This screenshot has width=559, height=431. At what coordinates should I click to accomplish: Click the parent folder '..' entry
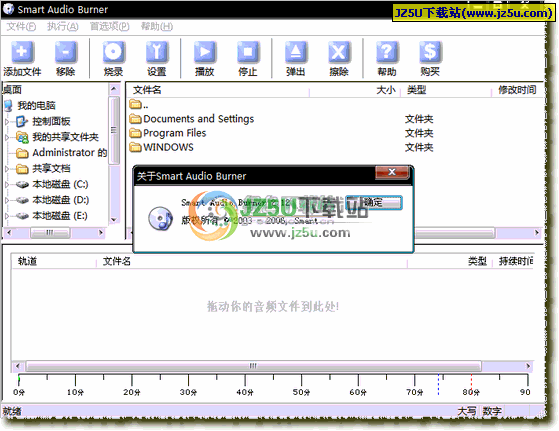(x=139, y=105)
